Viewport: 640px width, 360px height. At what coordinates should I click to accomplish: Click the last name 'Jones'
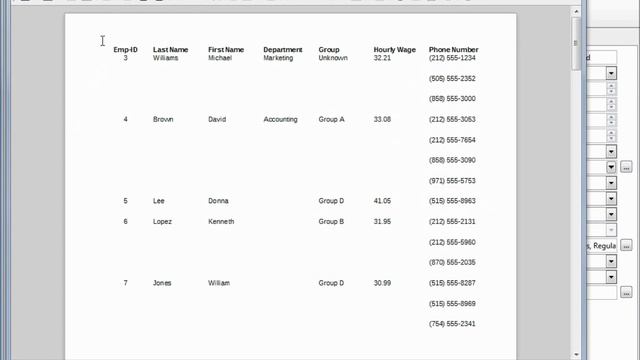click(162, 283)
